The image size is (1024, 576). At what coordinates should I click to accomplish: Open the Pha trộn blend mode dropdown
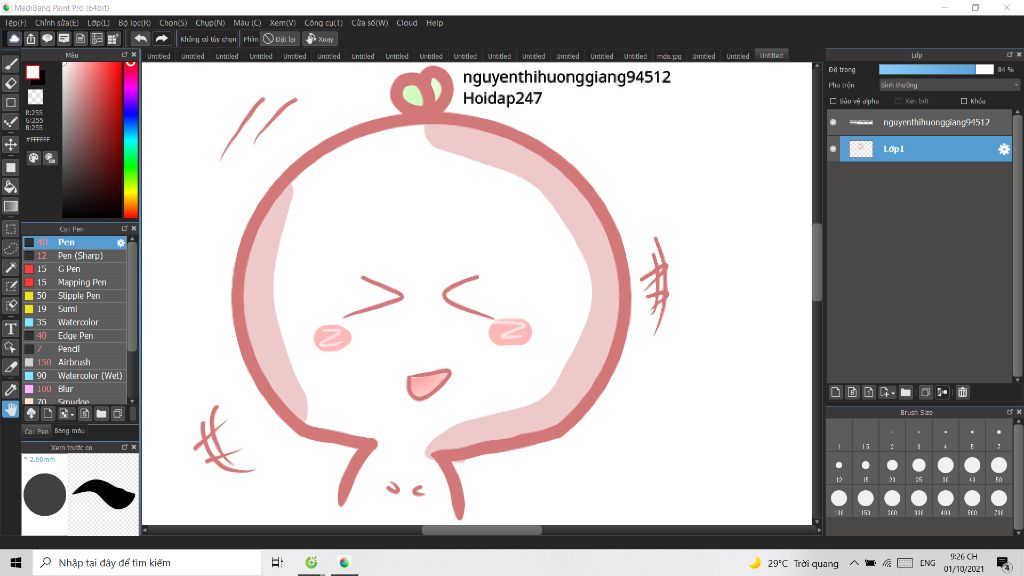[949, 85]
